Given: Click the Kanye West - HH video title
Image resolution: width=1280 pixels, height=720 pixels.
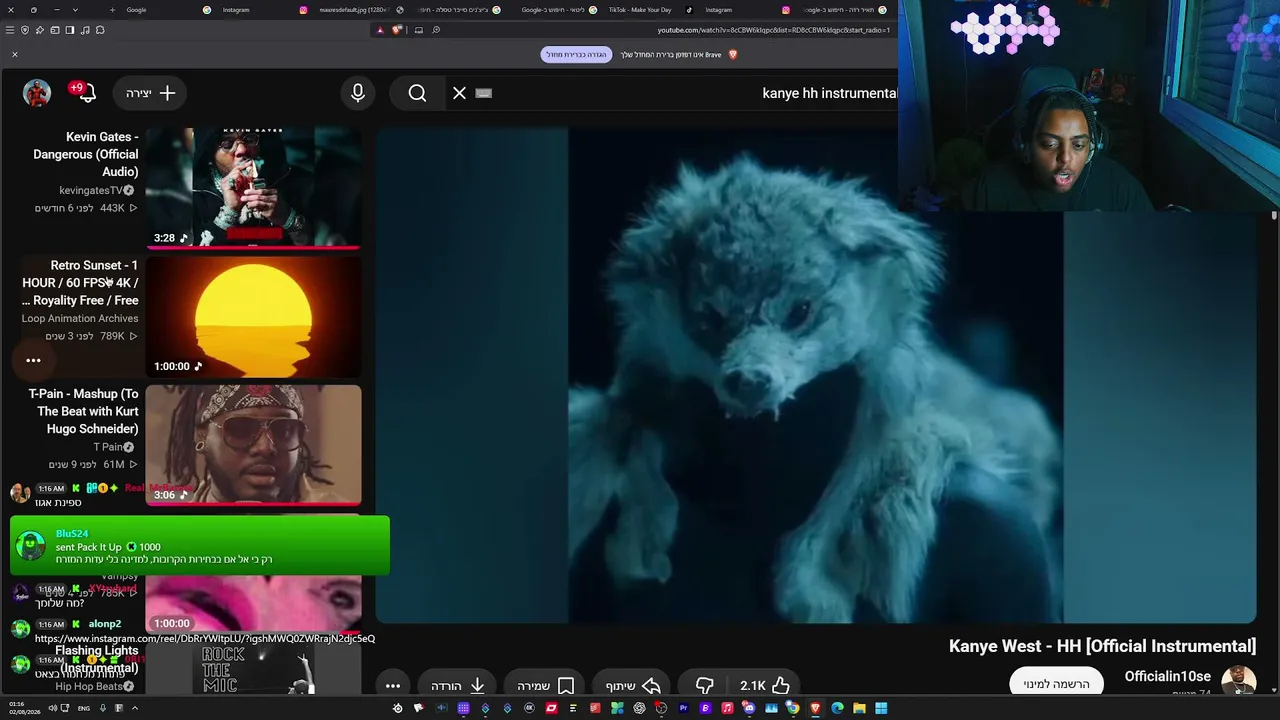Looking at the screenshot, I should [x=1102, y=646].
